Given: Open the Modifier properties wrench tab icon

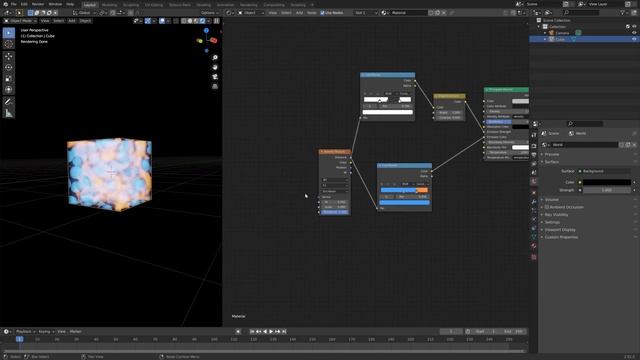Looking at the screenshot, I should pyautogui.click(x=534, y=202).
